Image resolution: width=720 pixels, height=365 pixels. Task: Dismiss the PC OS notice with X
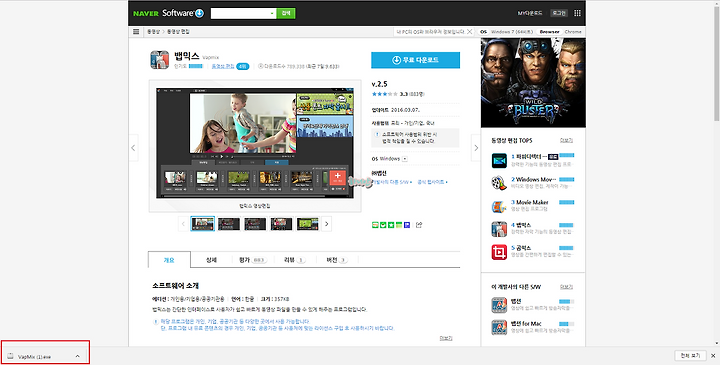click(469, 32)
